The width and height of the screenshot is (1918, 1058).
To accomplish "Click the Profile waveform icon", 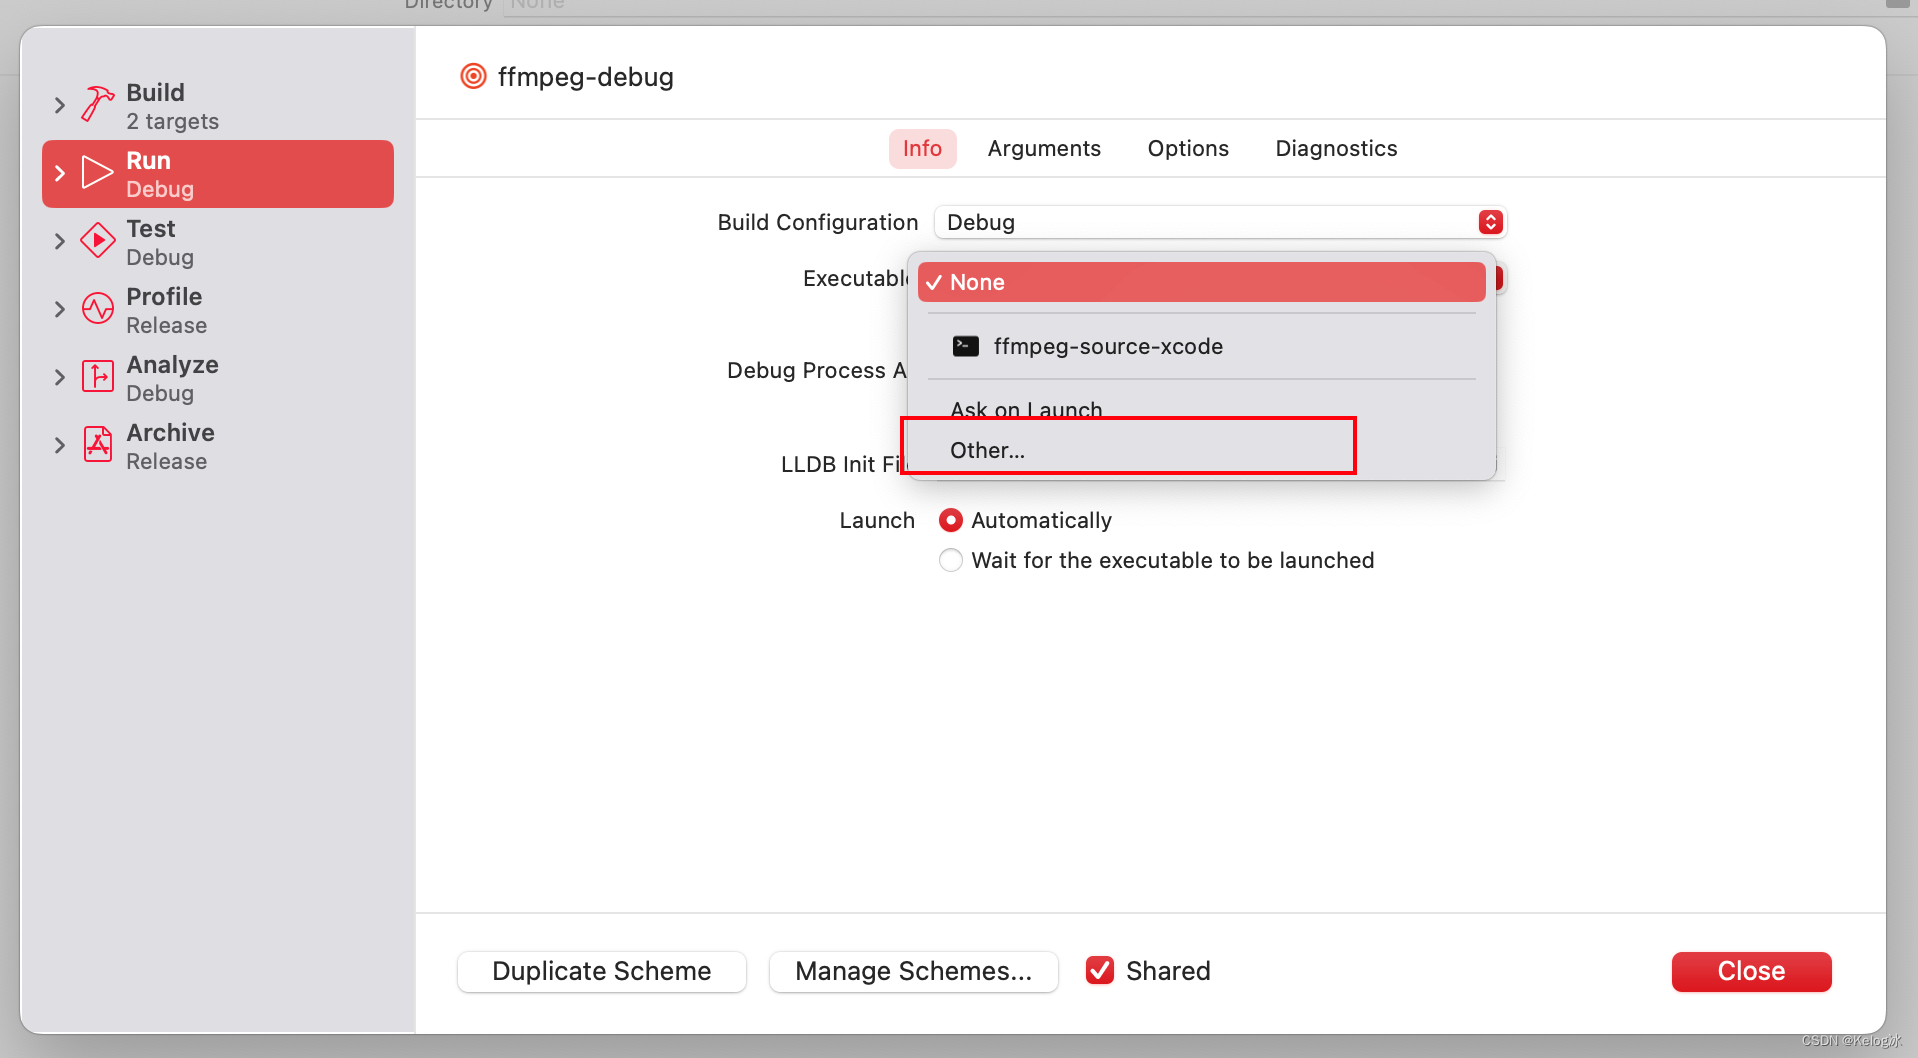I will pyautogui.click(x=97, y=308).
